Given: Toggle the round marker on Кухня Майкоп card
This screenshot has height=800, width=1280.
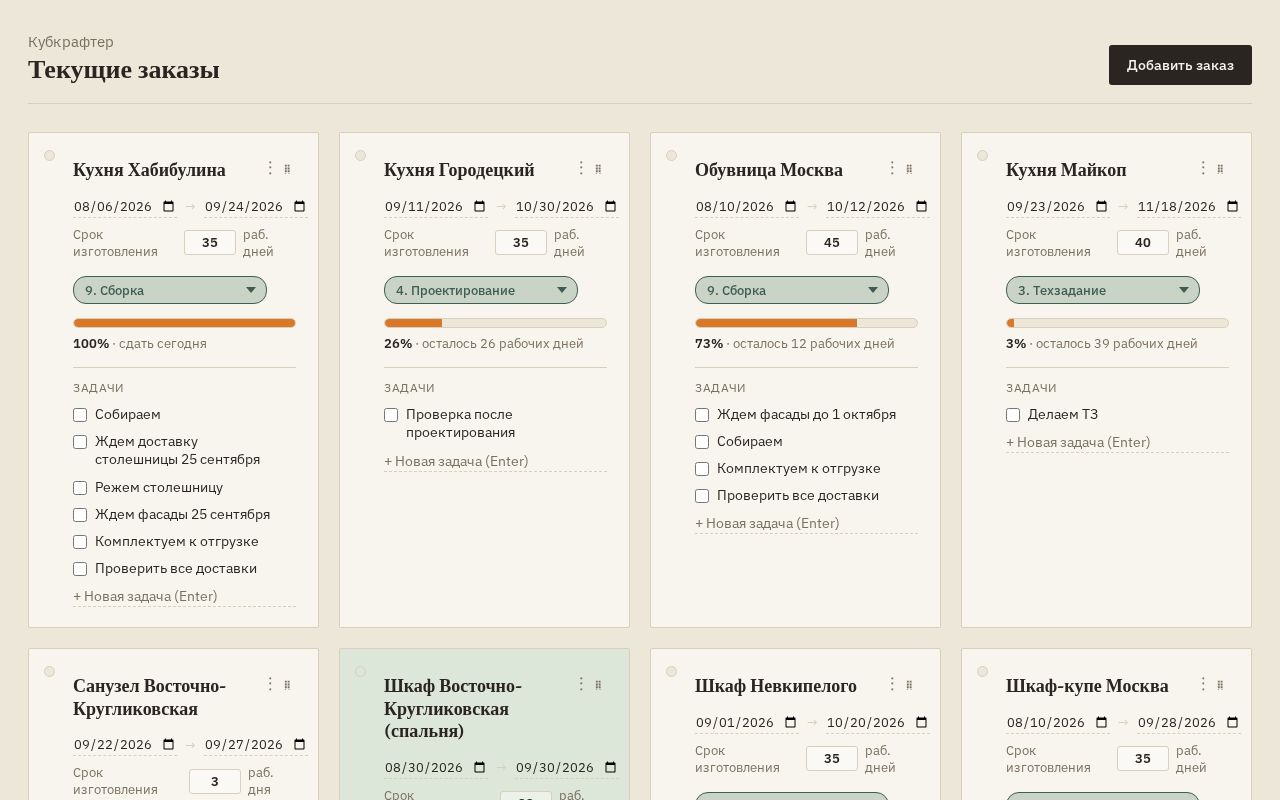Looking at the screenshot, I should tap(982, 155).
